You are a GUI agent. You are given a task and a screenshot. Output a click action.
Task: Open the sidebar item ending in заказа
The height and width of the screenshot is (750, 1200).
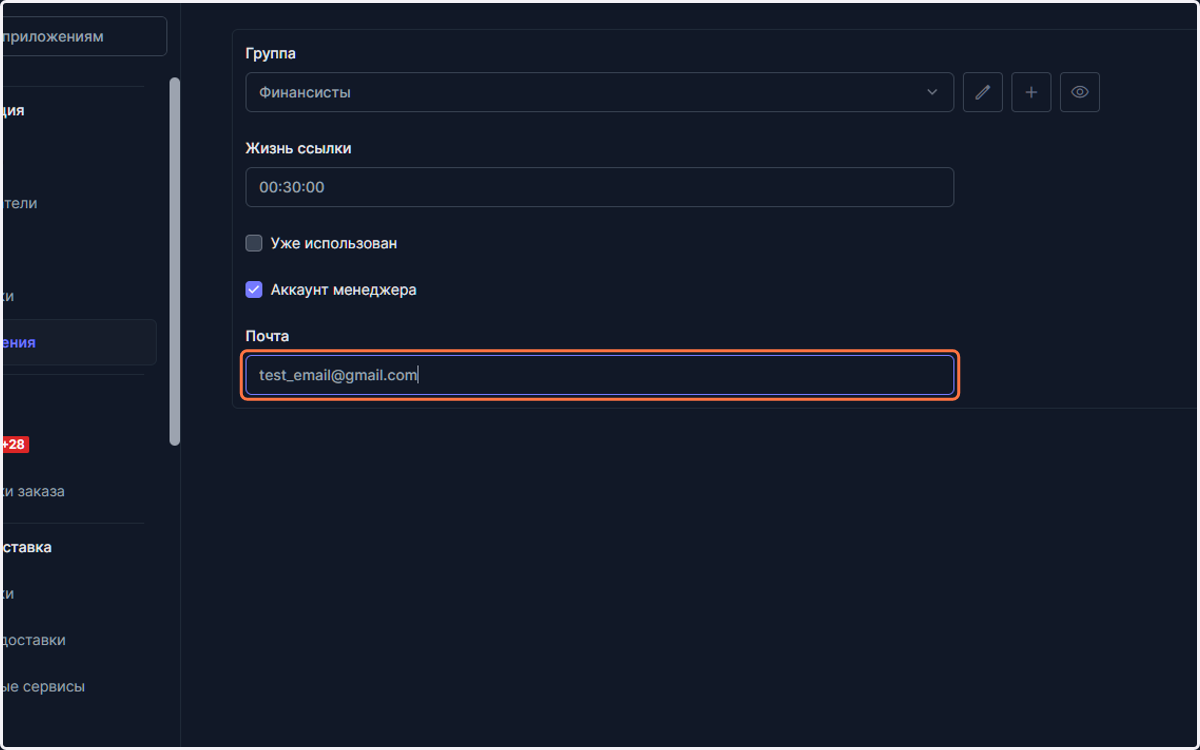[x=33, y=491]
